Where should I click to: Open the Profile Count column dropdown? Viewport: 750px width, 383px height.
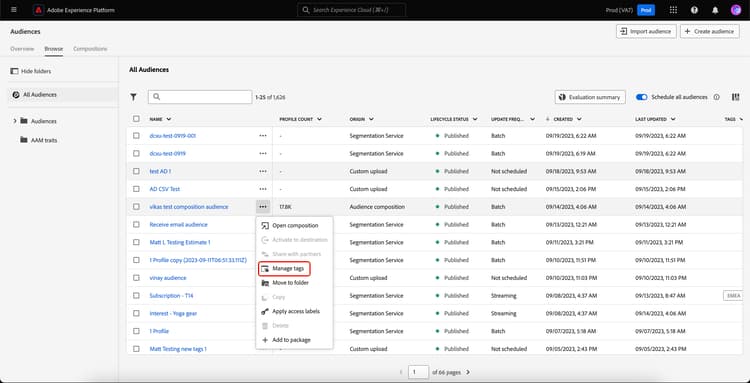click(319, 119)
